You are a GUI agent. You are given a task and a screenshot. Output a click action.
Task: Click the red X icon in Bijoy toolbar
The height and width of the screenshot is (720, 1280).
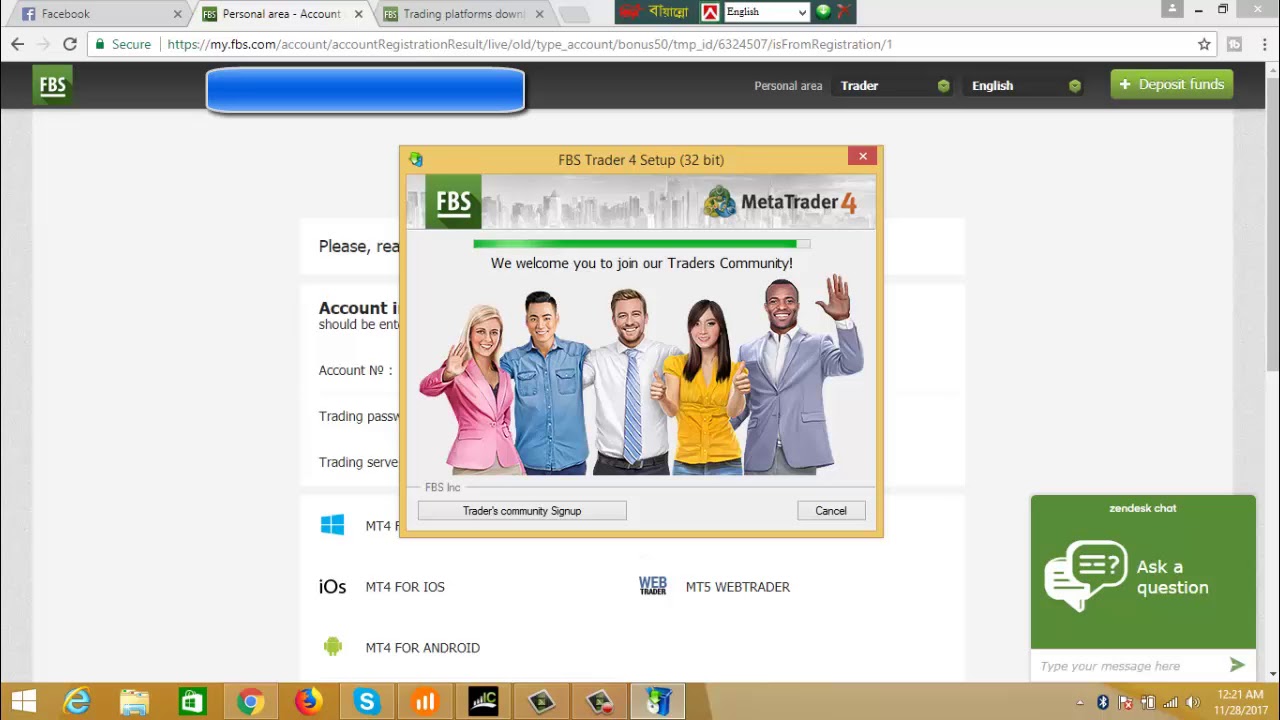pos(843,12)
